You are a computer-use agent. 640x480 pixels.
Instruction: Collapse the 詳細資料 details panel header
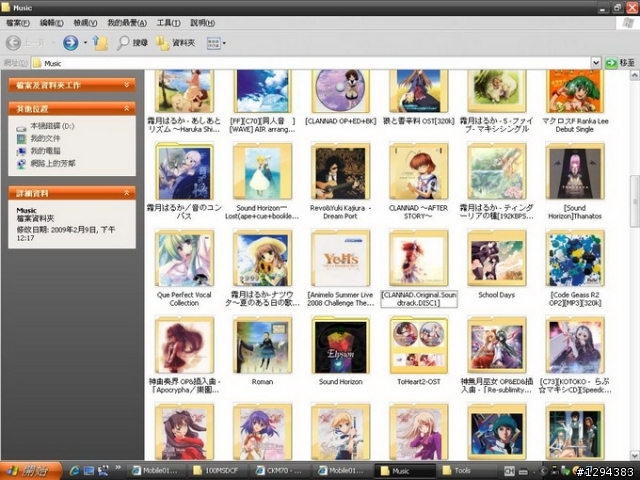(x=72, y=193)
